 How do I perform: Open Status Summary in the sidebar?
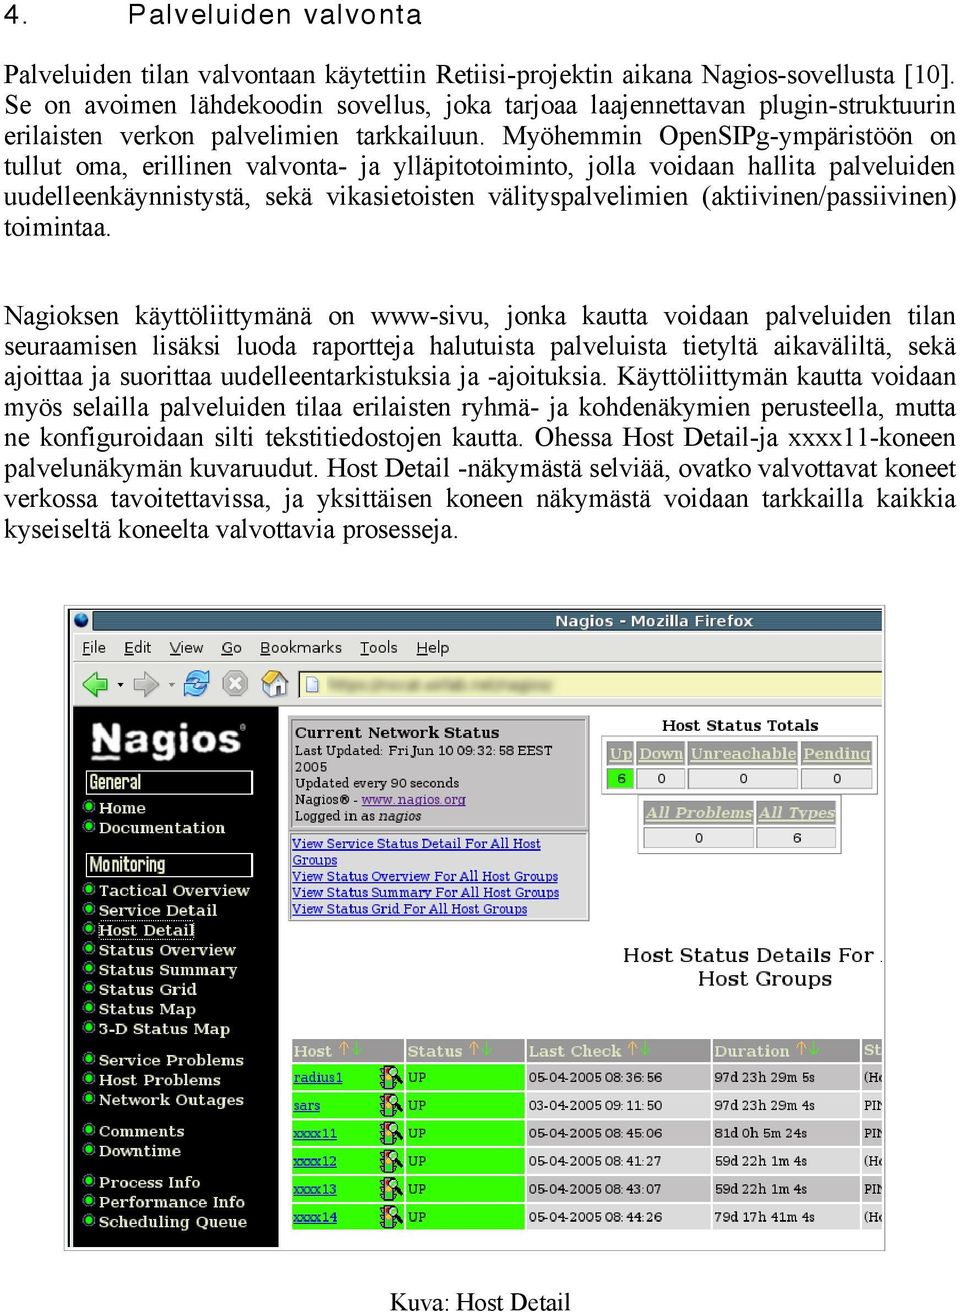[168, 970]
